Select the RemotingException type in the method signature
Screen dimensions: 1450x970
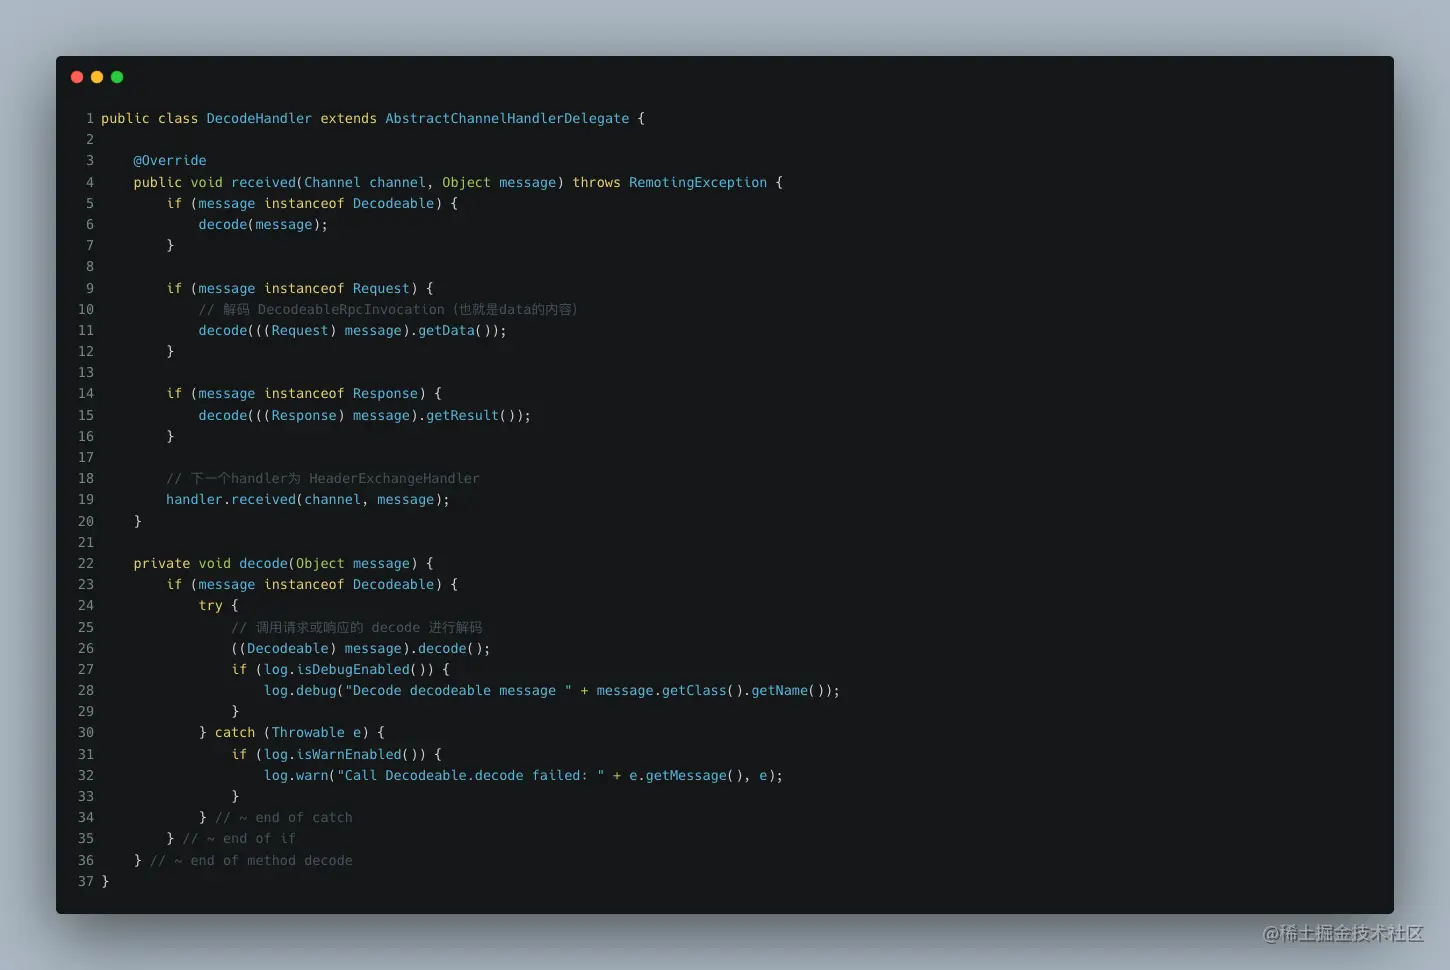[x=697, y=182]
